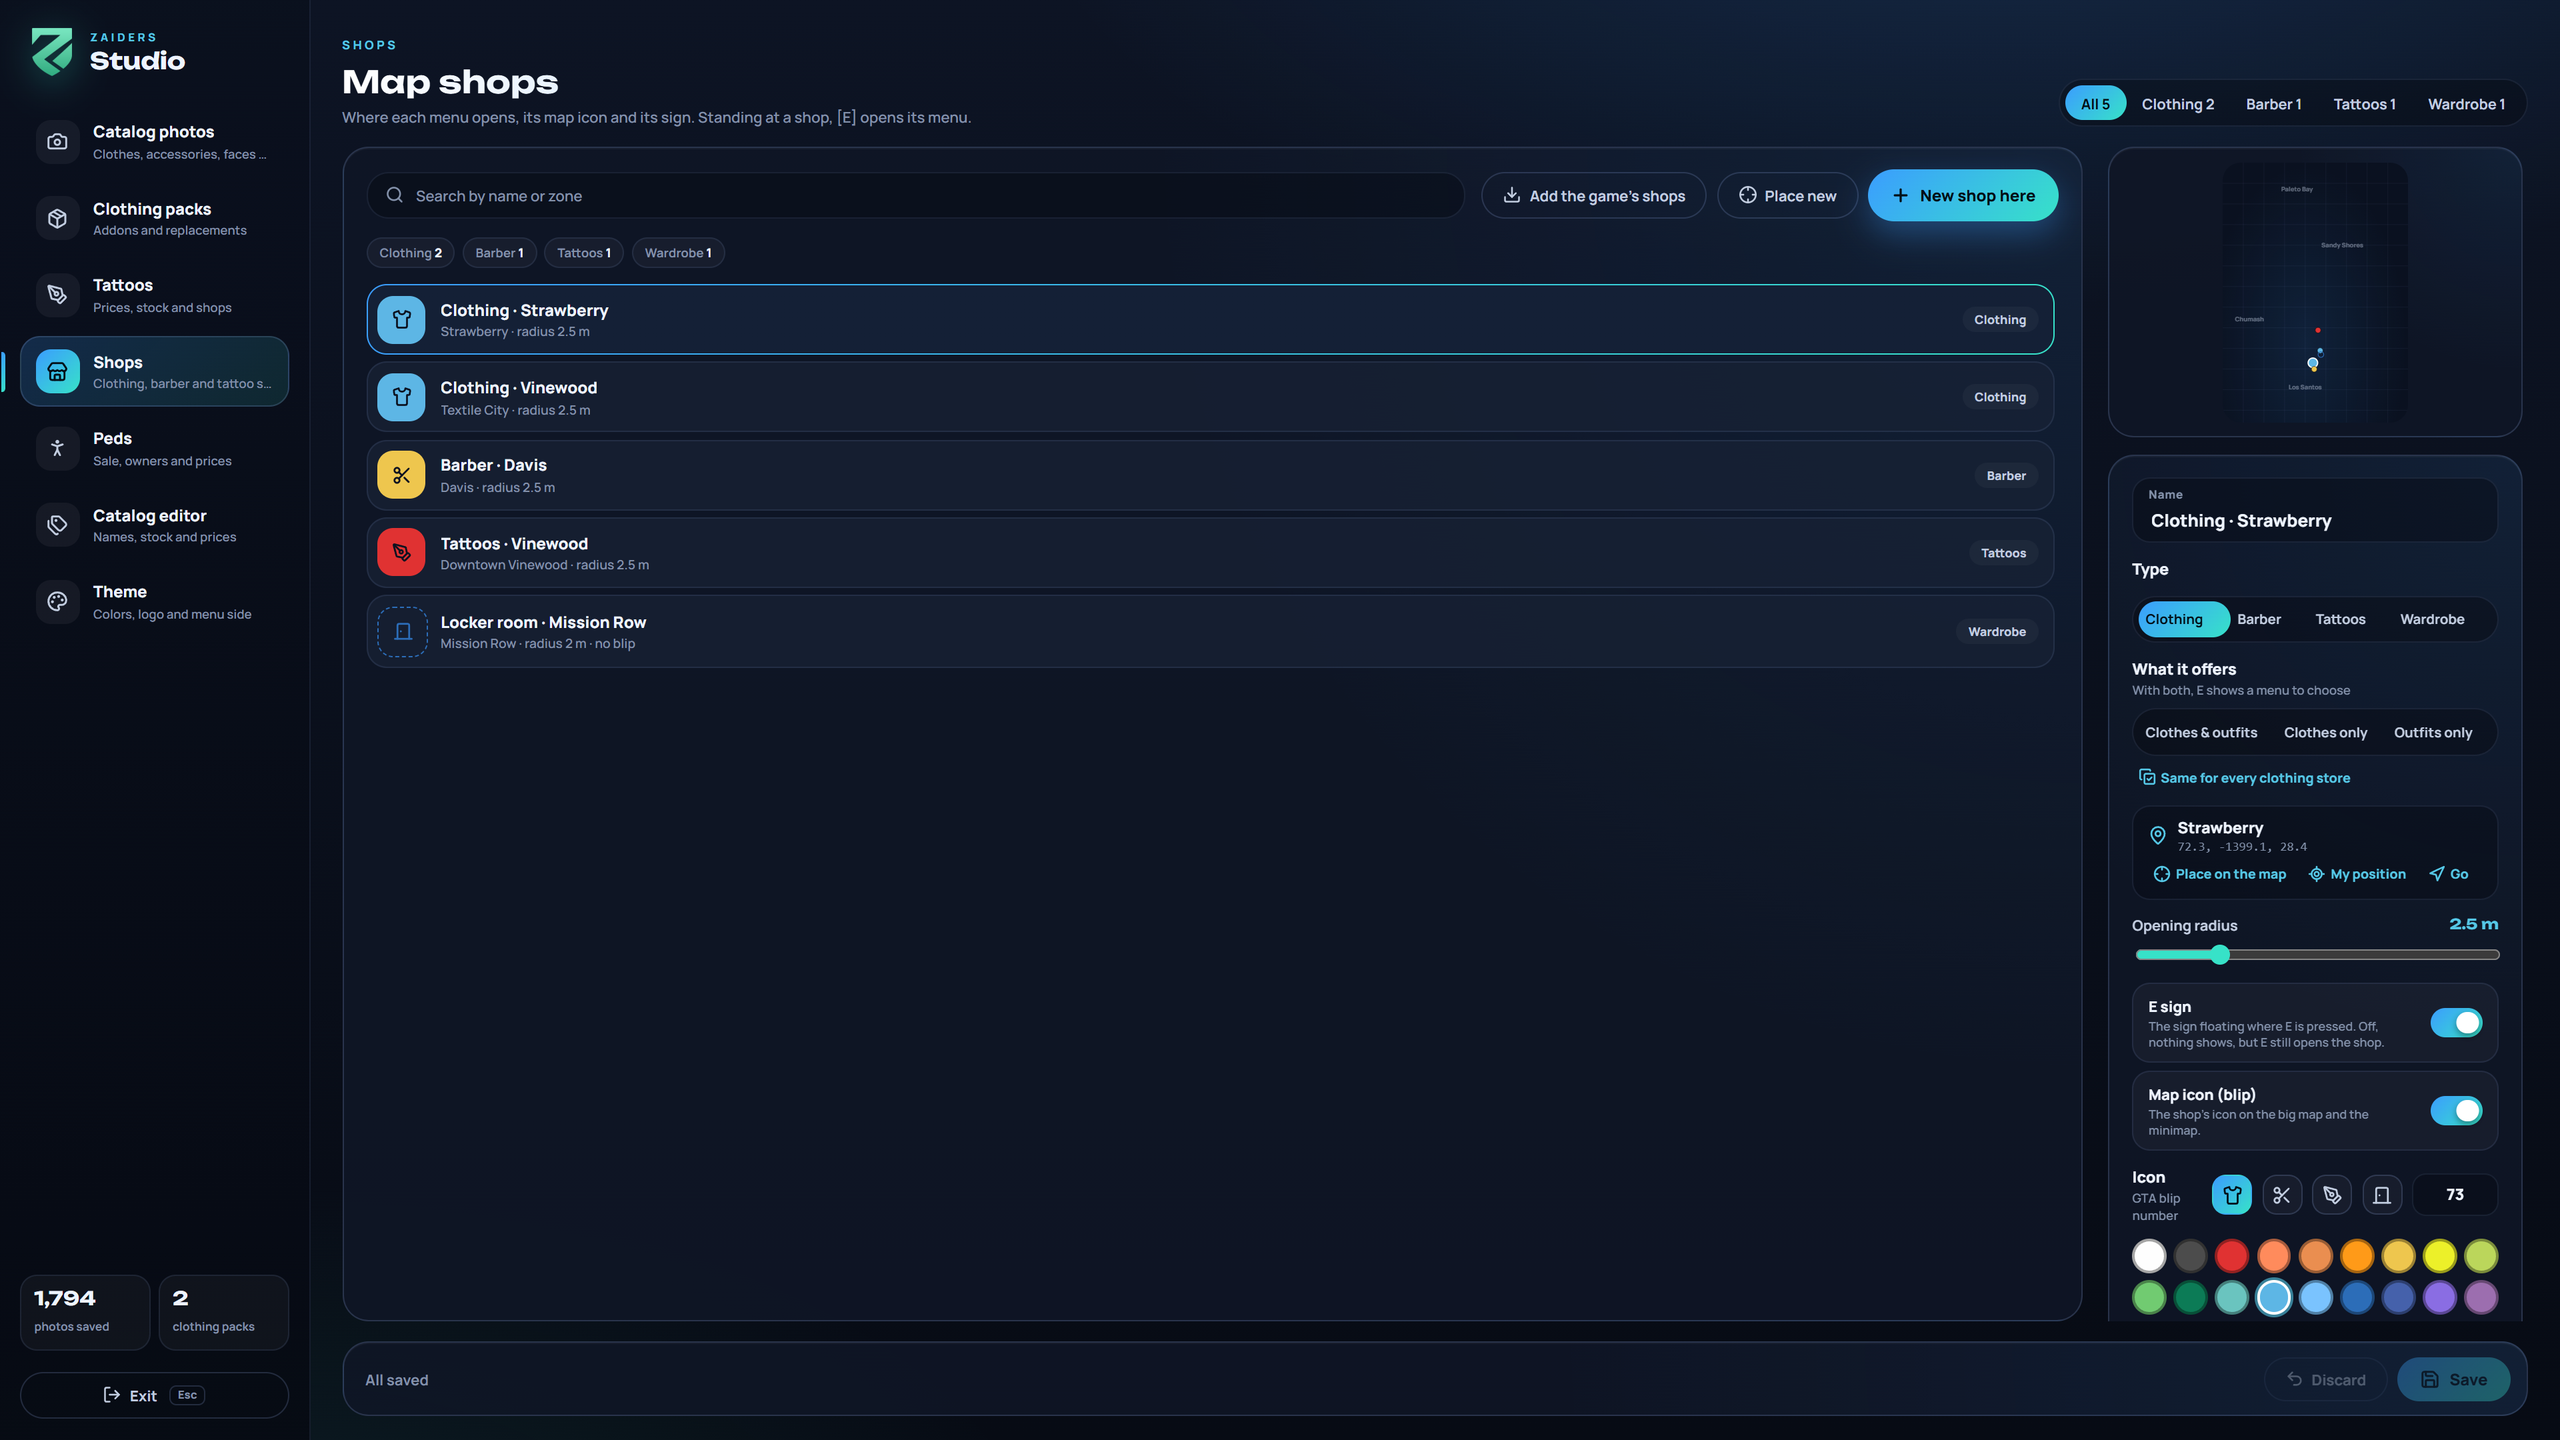Select tattoo pen blip icon in Icon row

coord(2332,1195)
